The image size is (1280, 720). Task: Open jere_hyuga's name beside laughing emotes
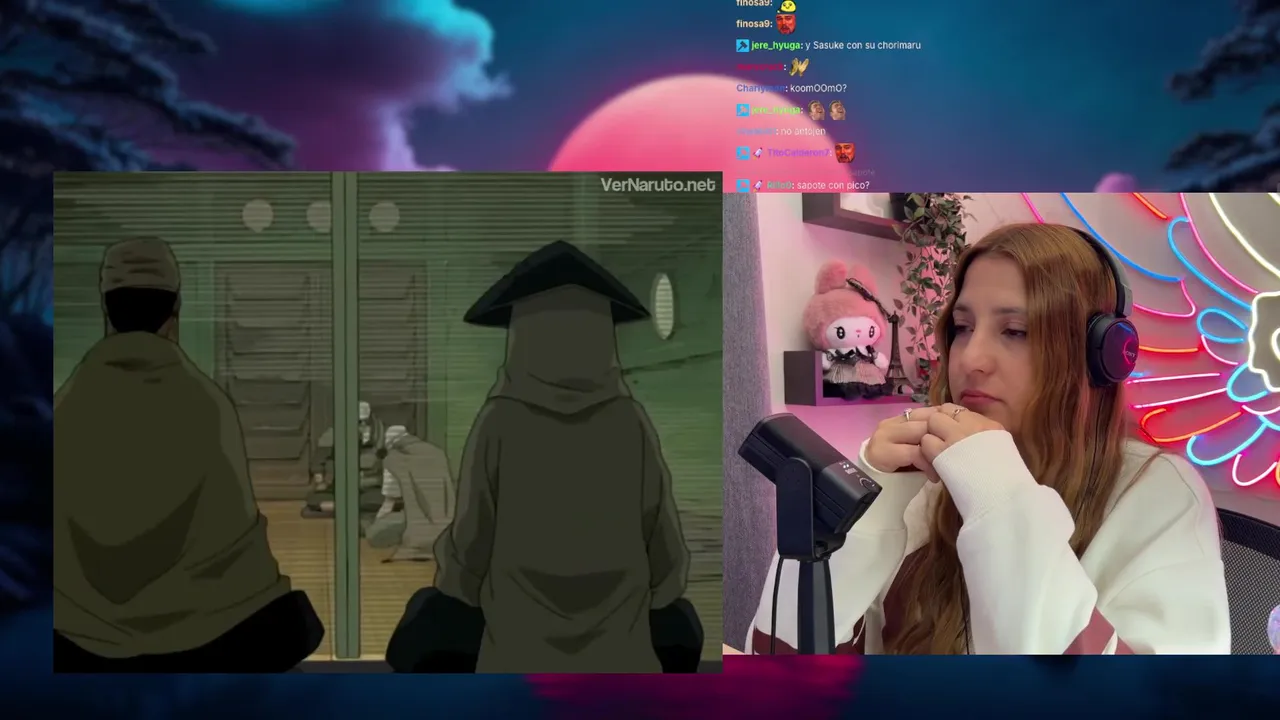(776, 110)
